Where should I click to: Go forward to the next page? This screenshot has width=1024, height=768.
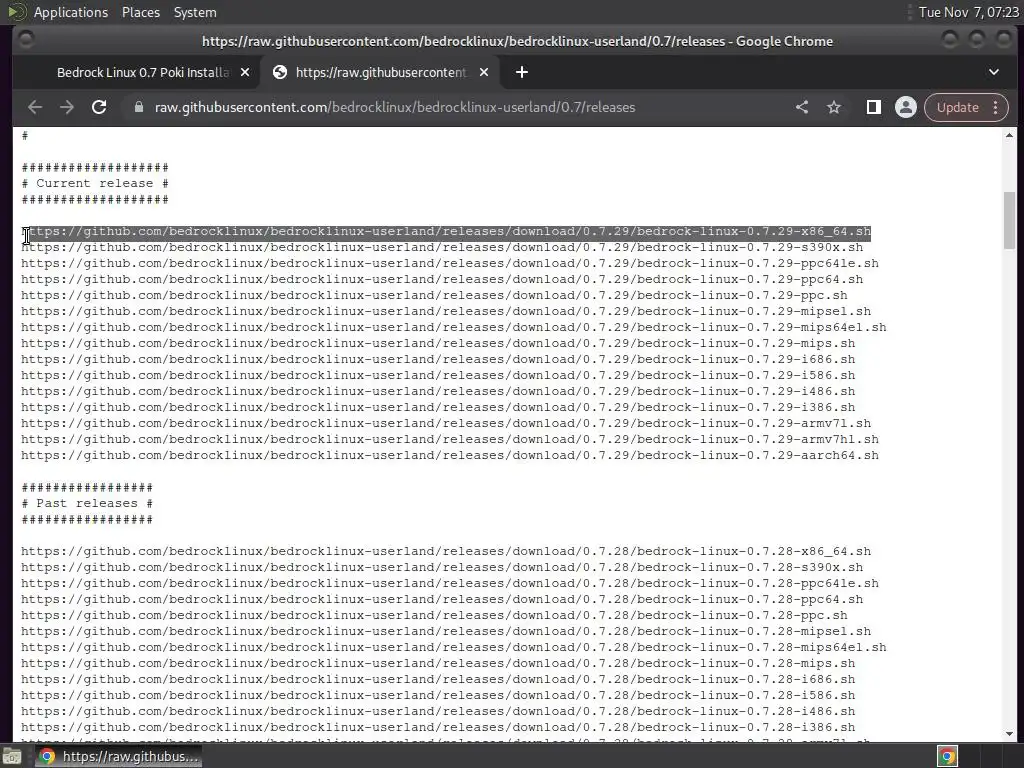67,107
